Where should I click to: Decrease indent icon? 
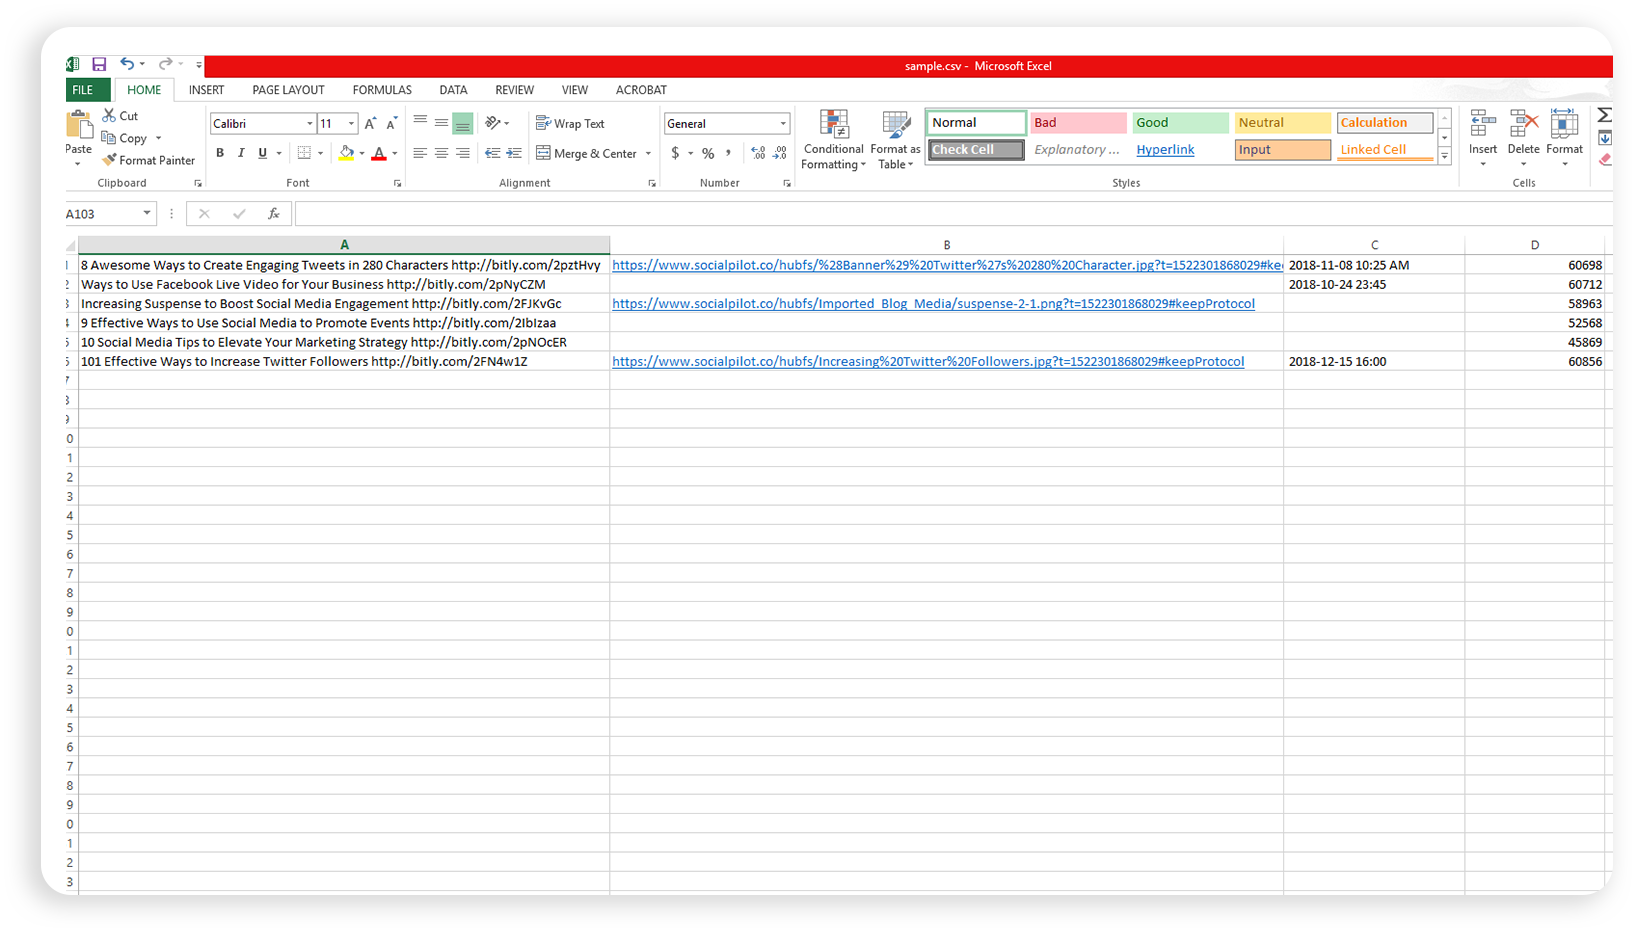(x=492, y=153)
